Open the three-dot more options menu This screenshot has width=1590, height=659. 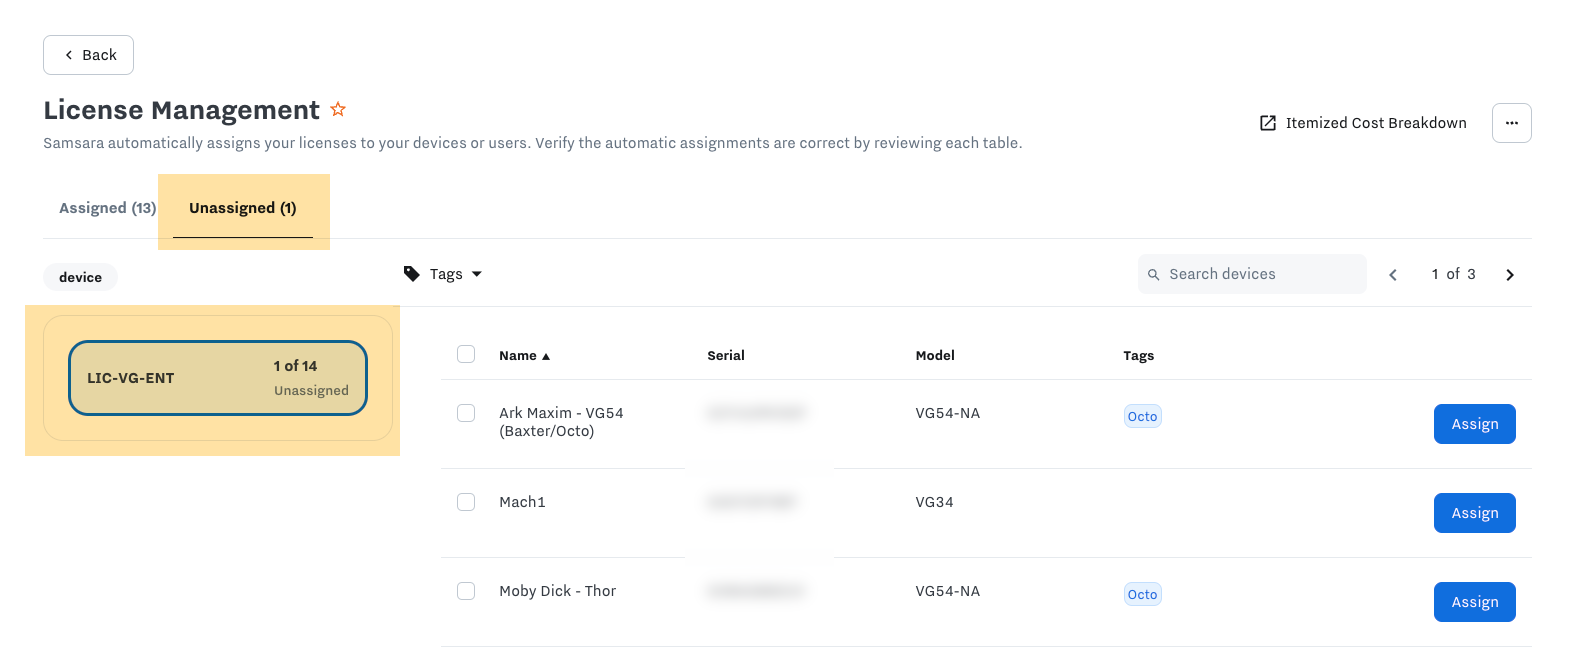coord(1511,123)
